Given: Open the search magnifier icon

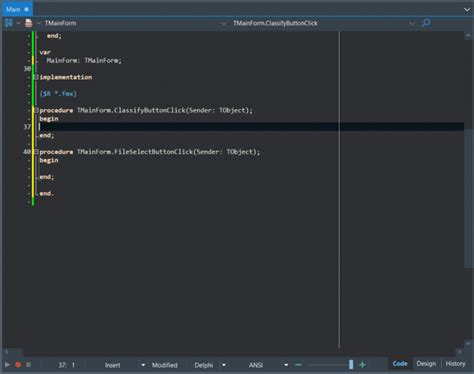Looking at the screenshot, I should 426,23.
